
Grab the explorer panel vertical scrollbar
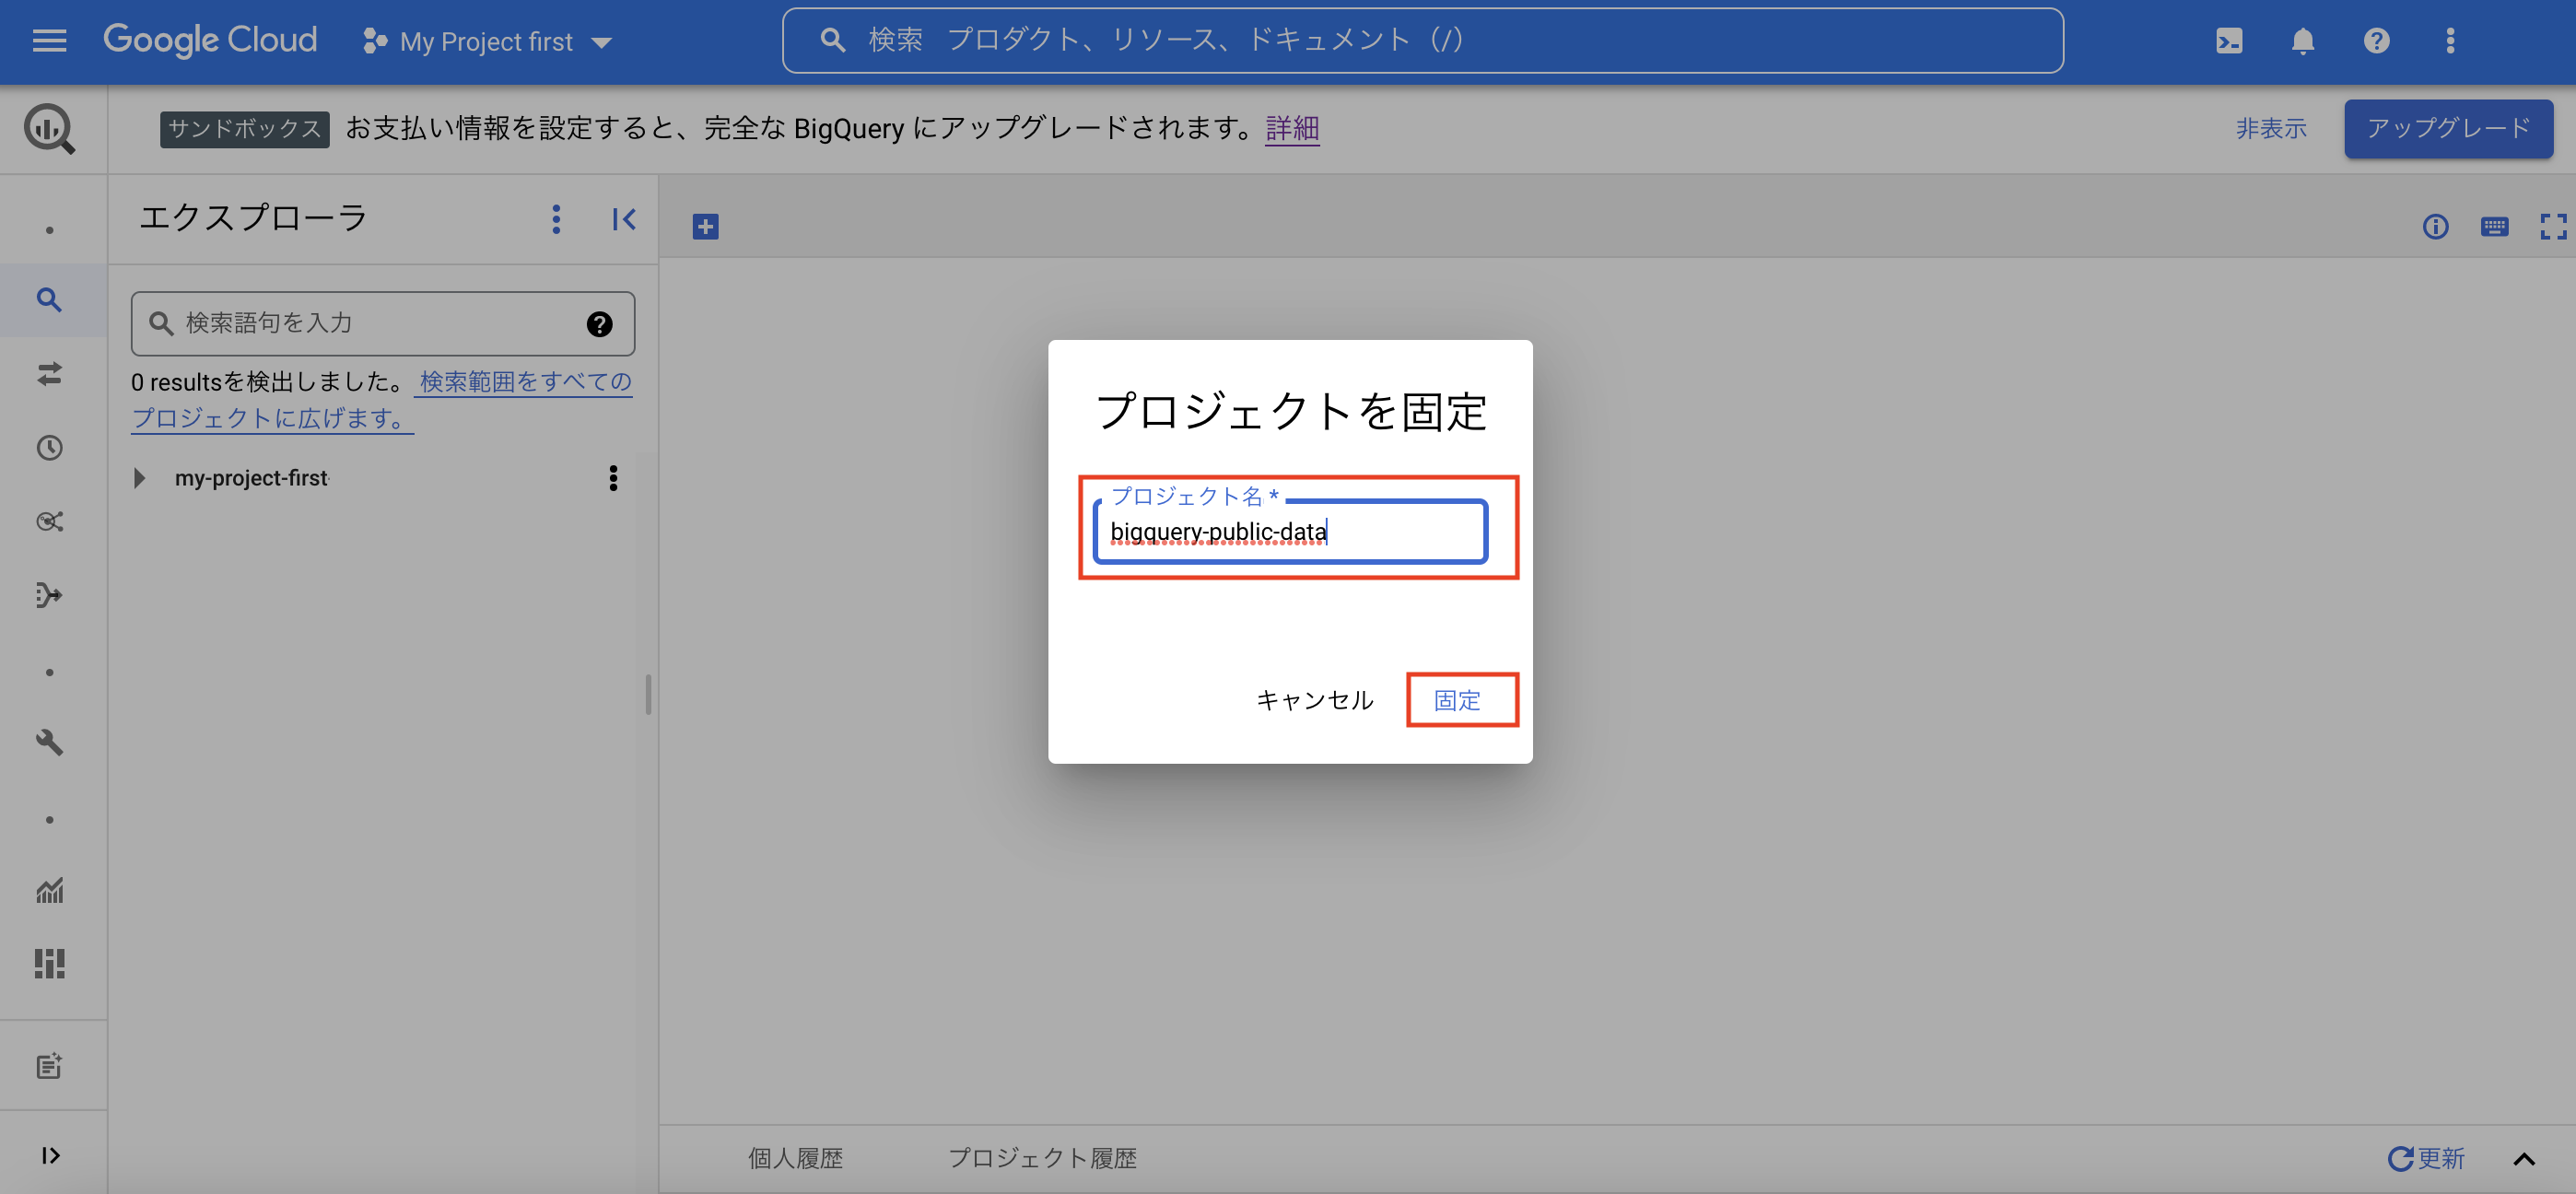648,694
